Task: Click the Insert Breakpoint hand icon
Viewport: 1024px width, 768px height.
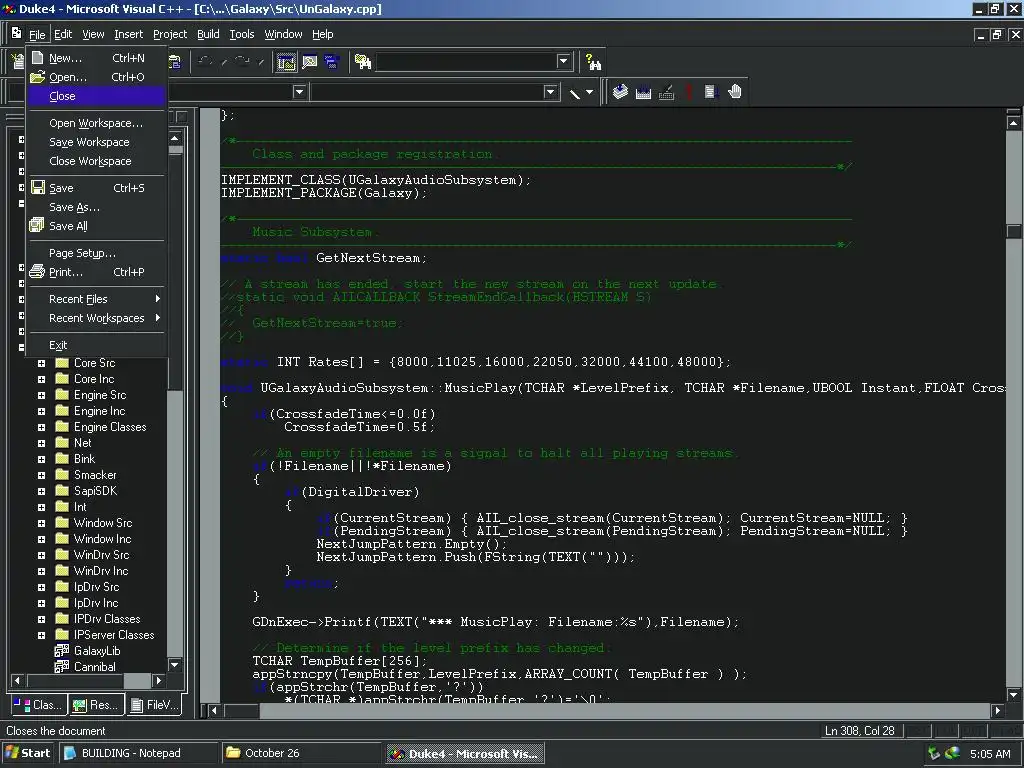Action: (735, 92)
